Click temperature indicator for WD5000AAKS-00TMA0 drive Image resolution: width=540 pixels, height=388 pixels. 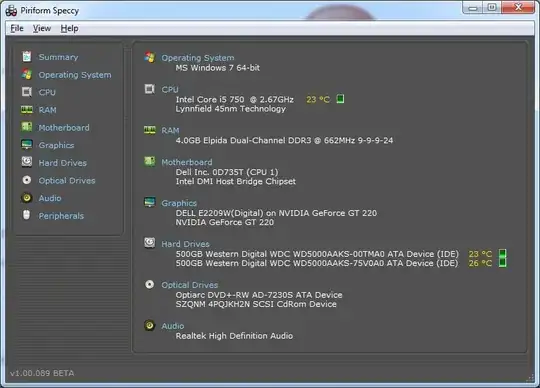click(502, 254)
